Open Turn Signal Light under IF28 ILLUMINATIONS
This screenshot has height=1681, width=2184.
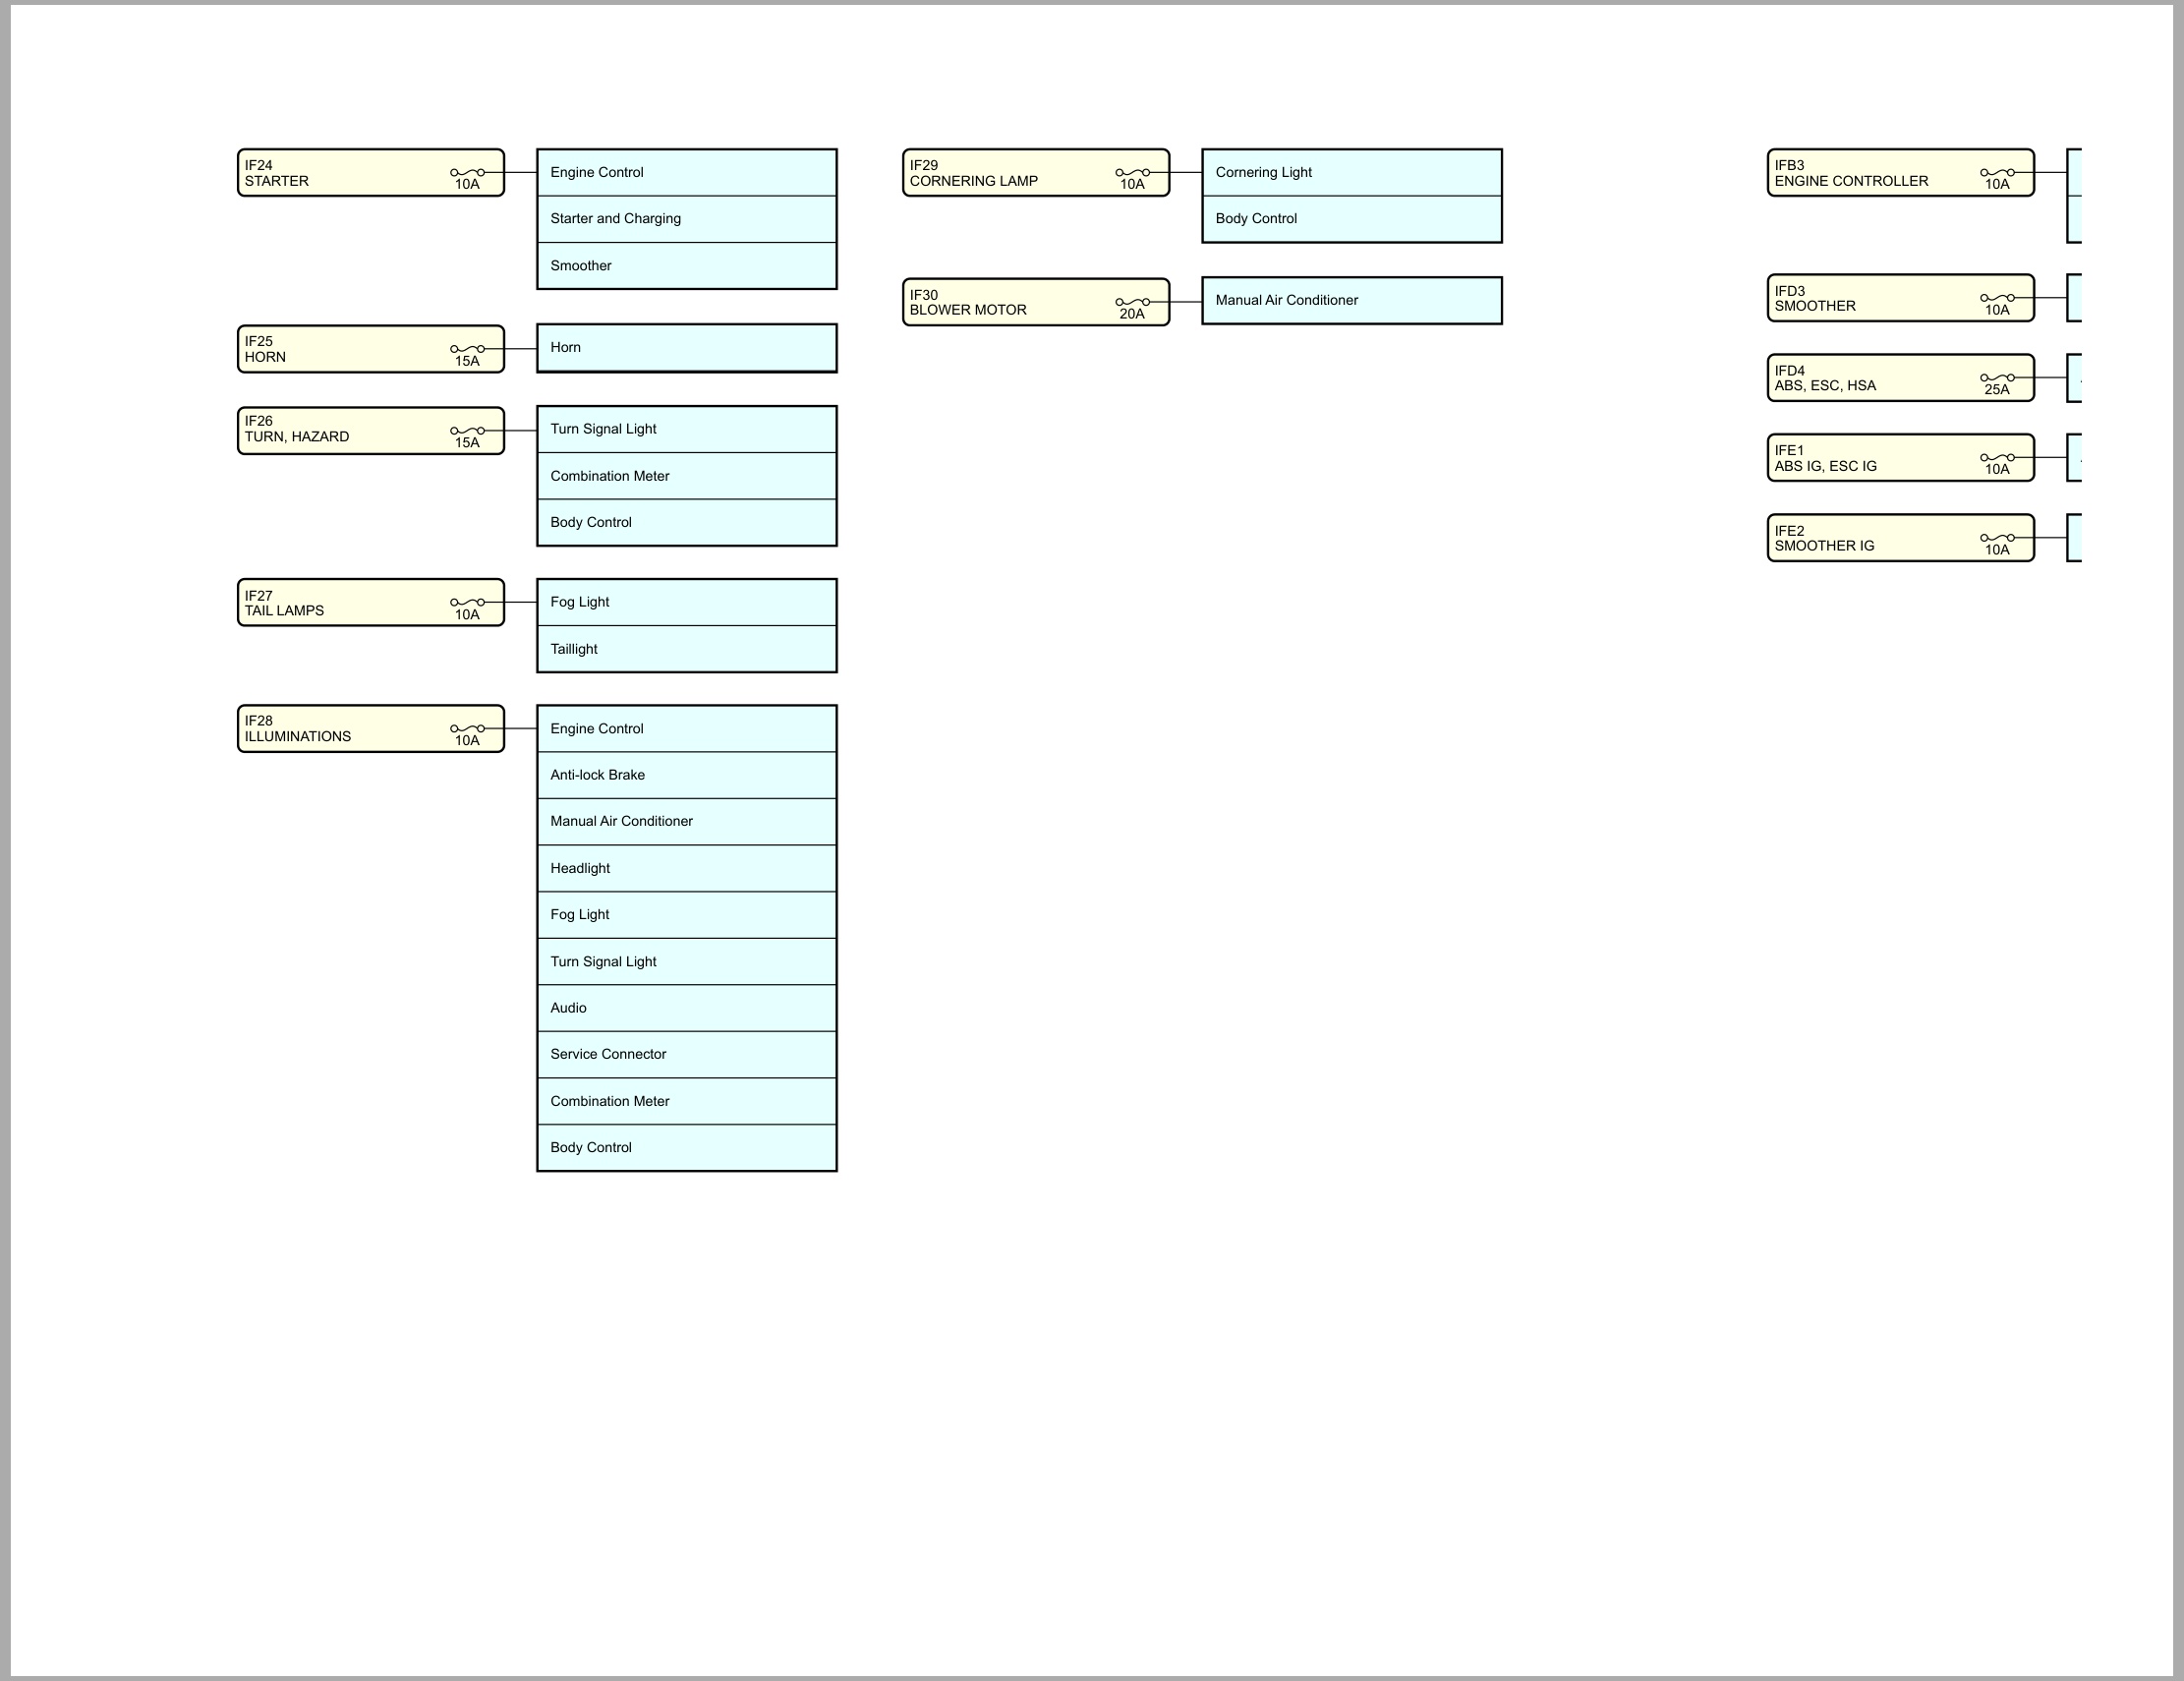click(x=687, y=962)
